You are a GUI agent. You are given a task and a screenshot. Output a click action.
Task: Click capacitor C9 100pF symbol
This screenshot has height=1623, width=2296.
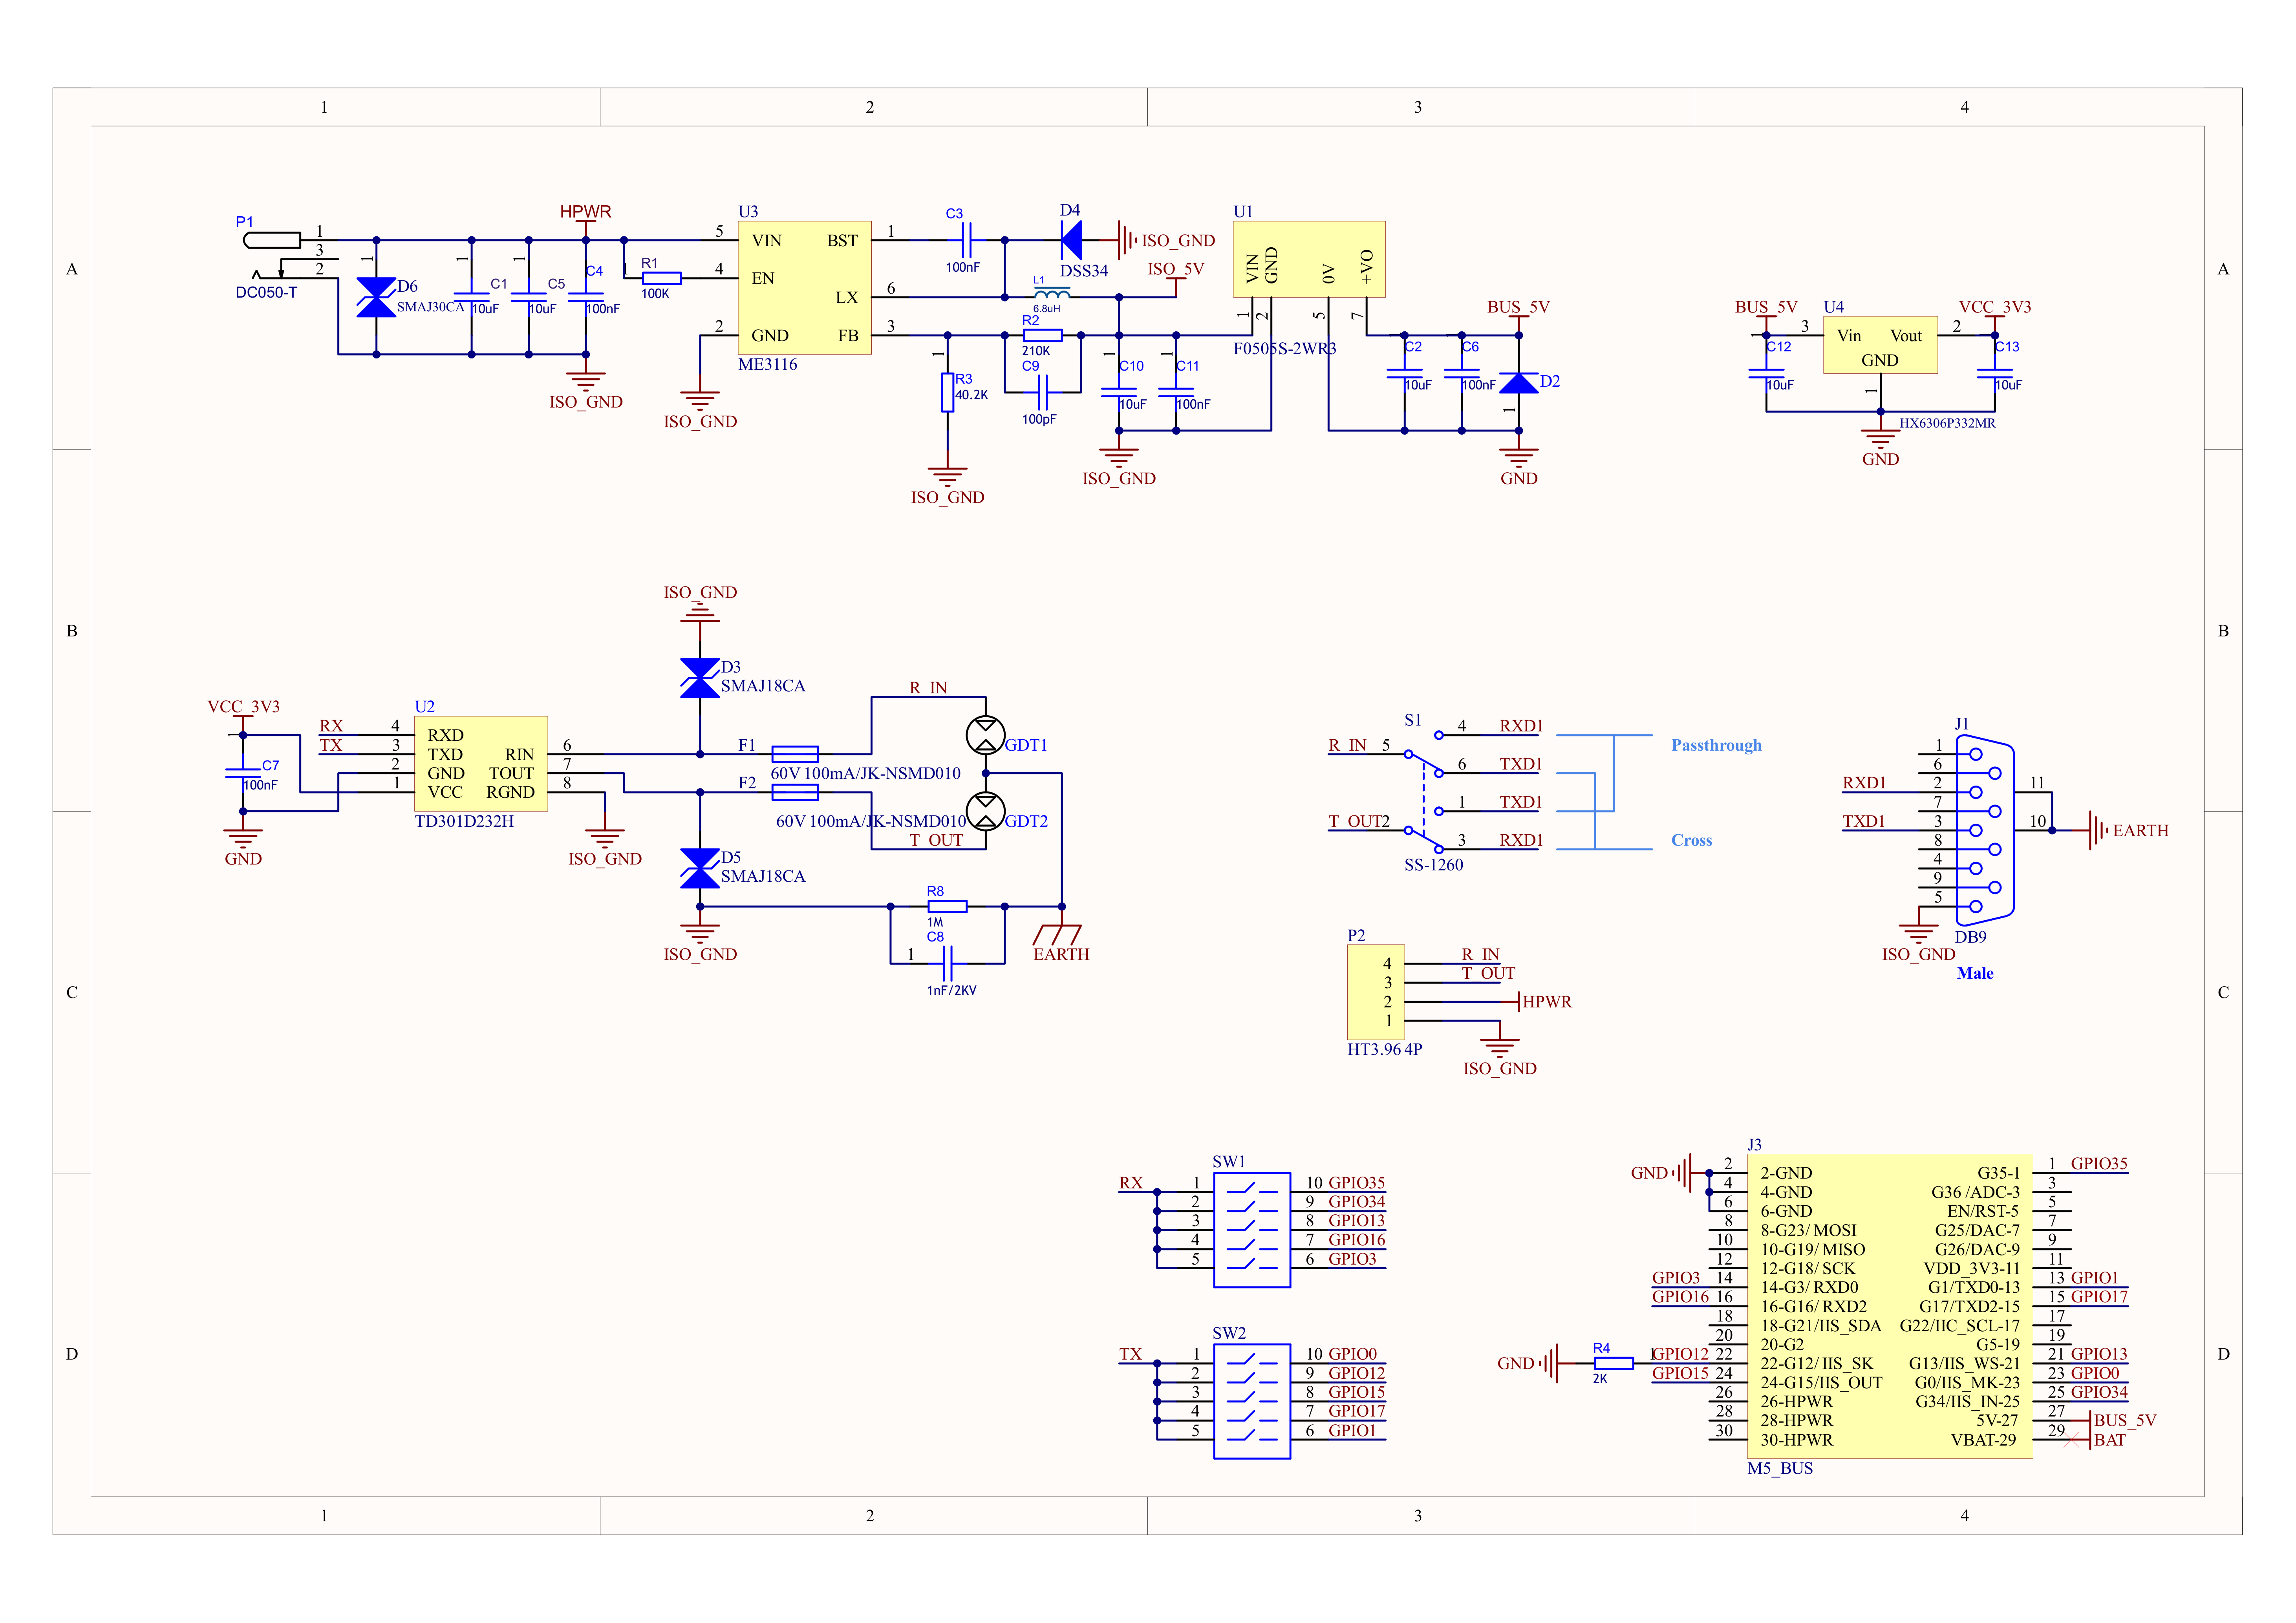click(x=1042, y=392)
